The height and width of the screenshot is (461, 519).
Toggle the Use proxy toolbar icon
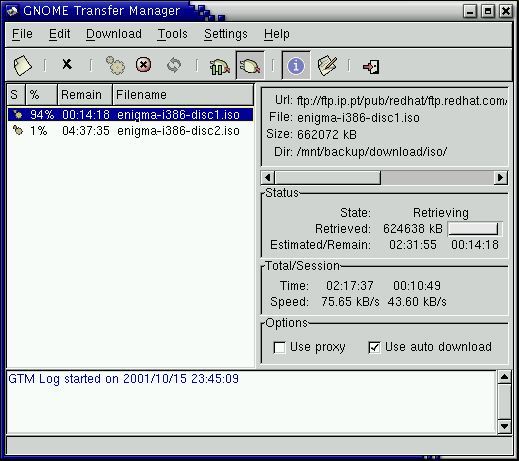click(220, 66)
